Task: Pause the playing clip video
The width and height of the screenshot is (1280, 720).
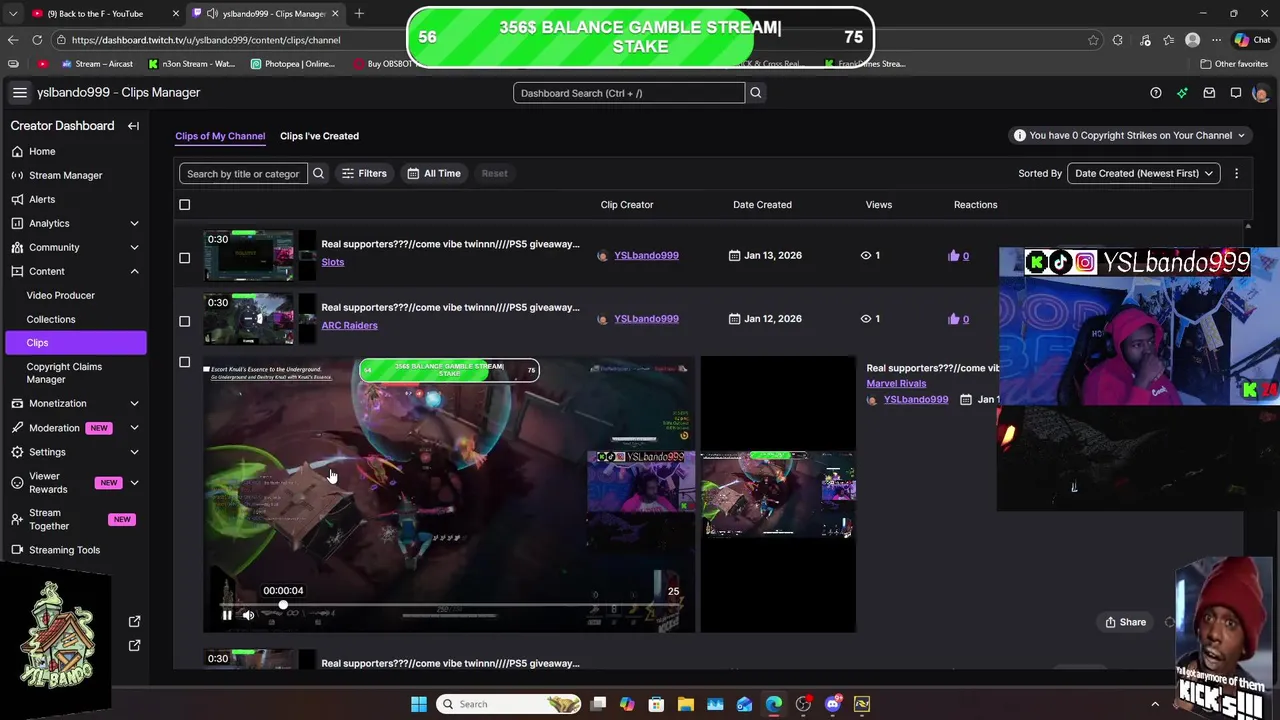Action: pyautogui.click(x=227, y=615)
